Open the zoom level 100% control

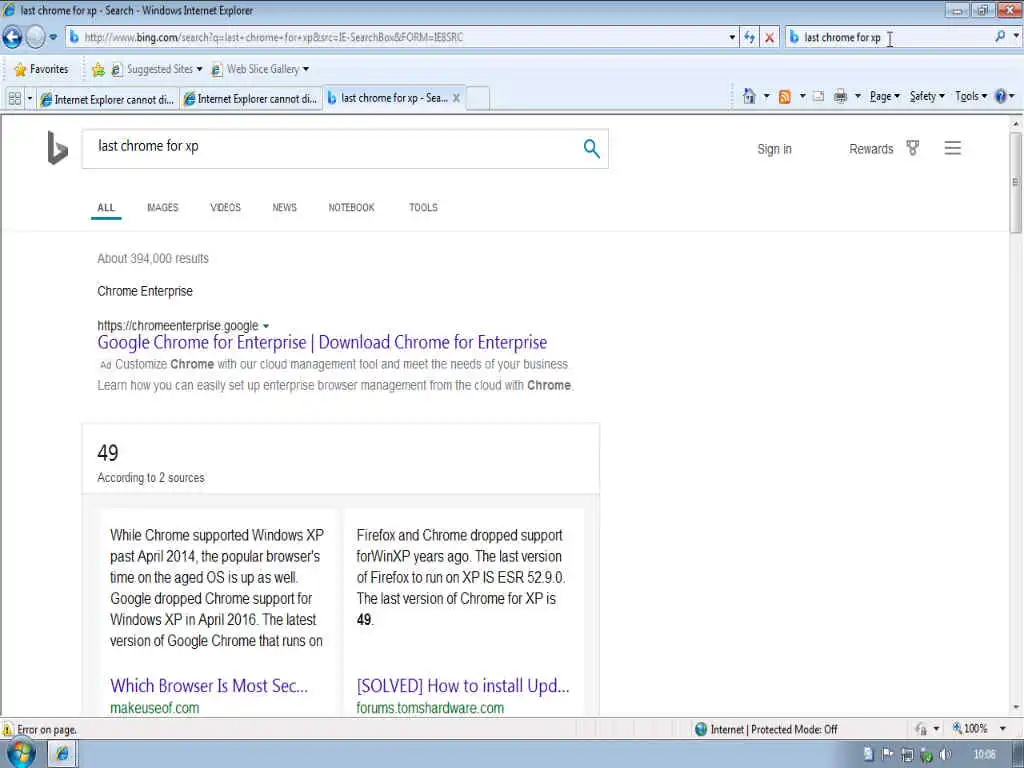979,729
